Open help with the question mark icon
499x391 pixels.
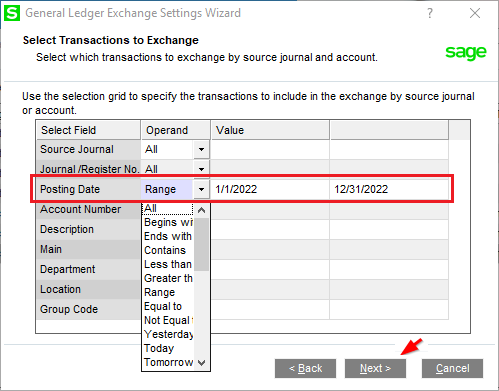pyautogui.click(x=430, y=13)
